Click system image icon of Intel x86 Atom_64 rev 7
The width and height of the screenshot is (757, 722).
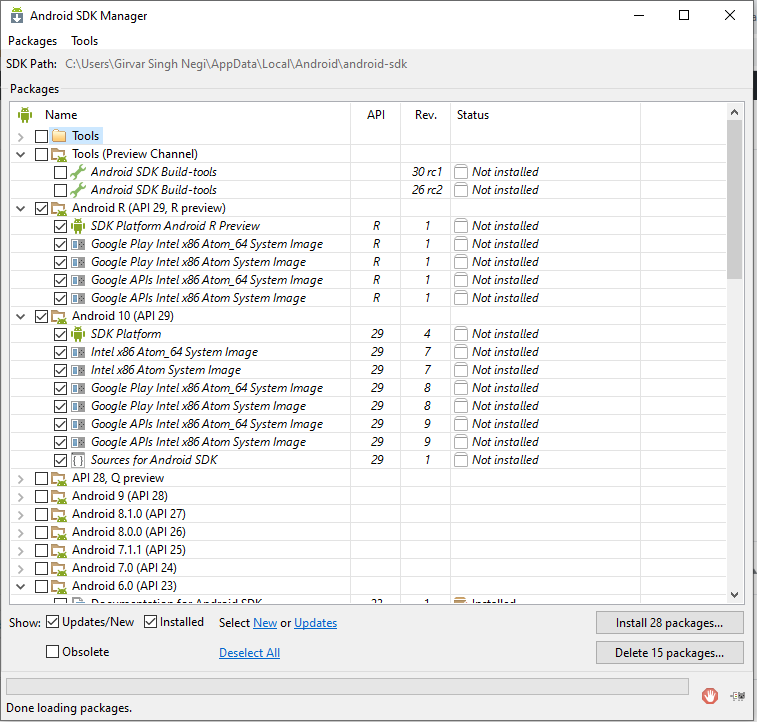[78, 352]
